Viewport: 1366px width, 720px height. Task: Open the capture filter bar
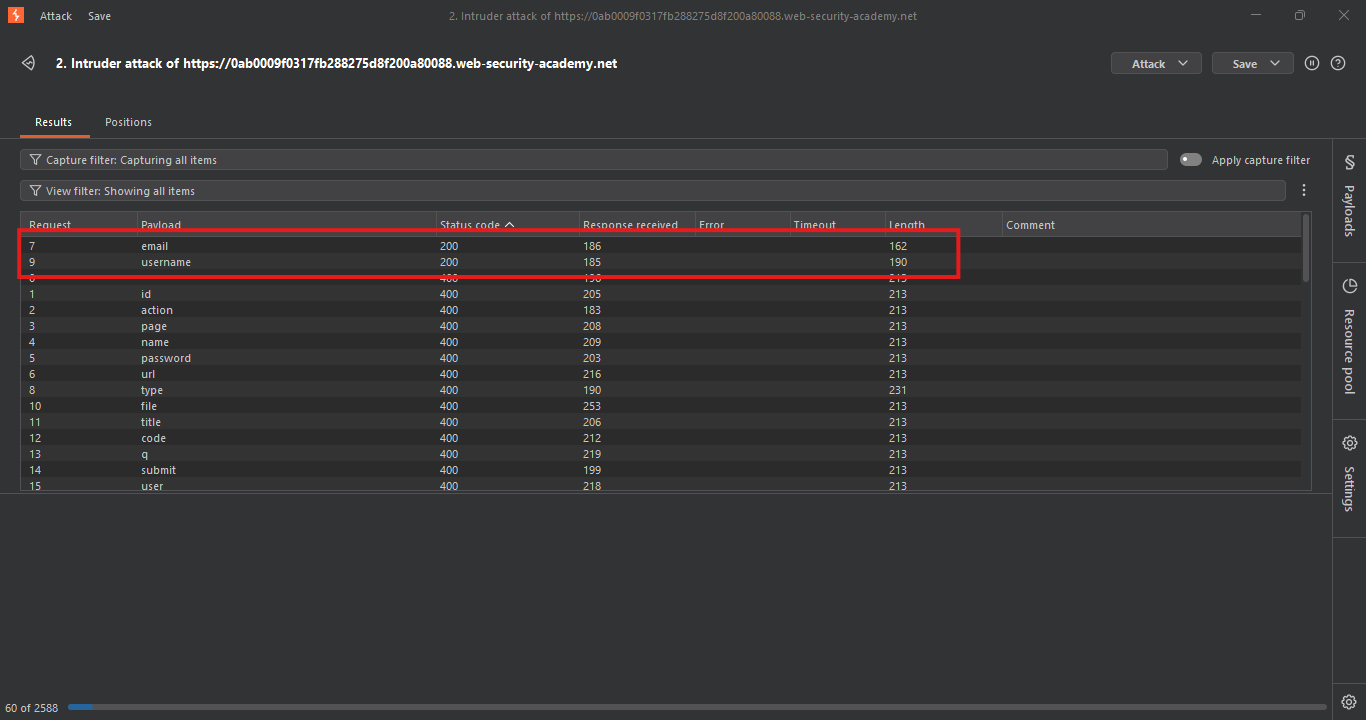[594, 160]
